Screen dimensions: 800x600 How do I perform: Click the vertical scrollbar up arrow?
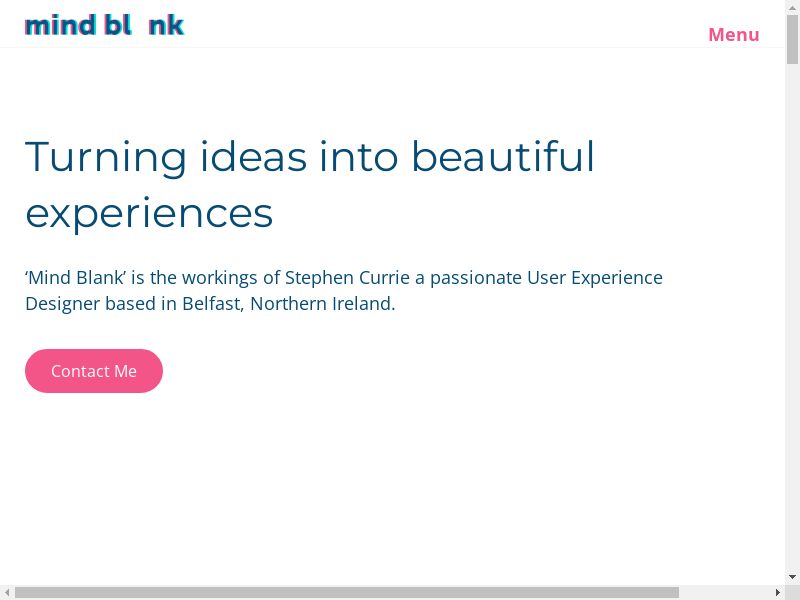point(792,8)
